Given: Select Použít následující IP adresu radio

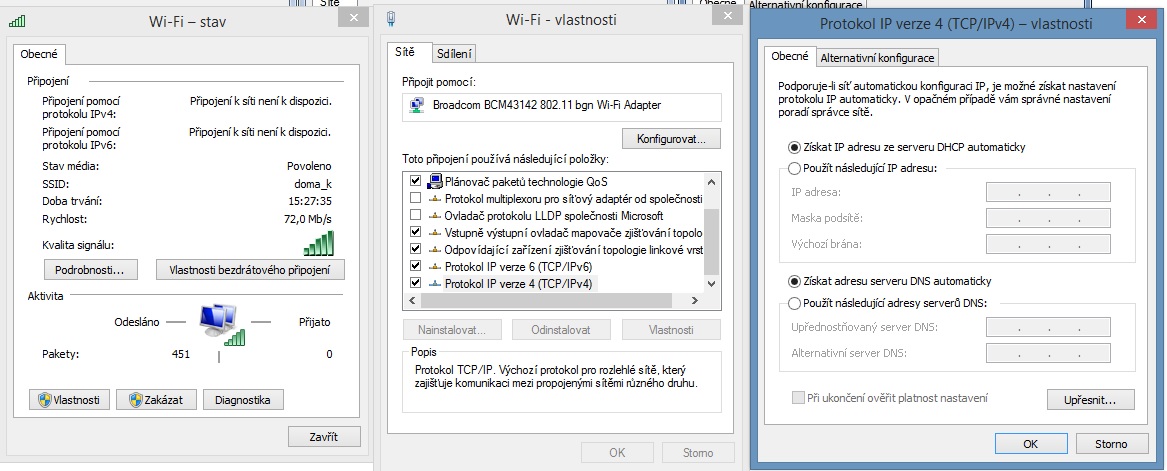Looking at the screenshot, I should click(794, 168).
